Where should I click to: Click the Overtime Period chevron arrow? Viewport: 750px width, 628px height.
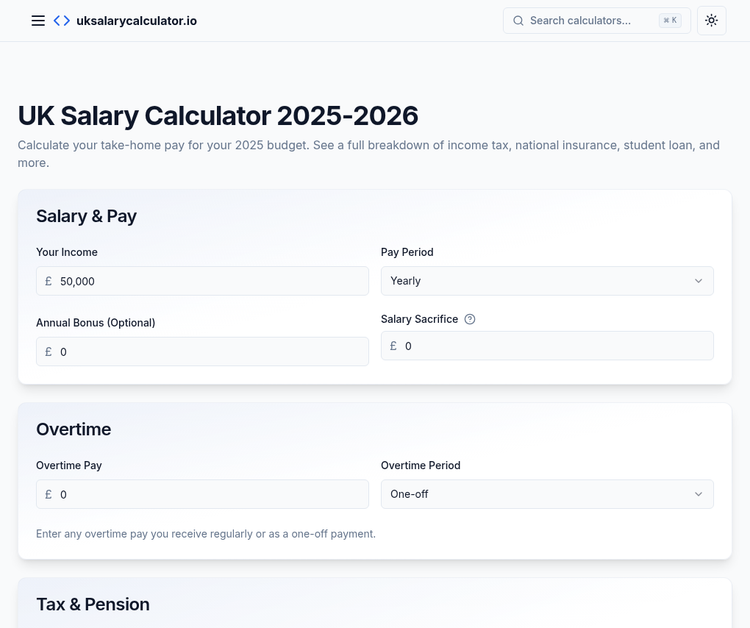pos(698,495)
